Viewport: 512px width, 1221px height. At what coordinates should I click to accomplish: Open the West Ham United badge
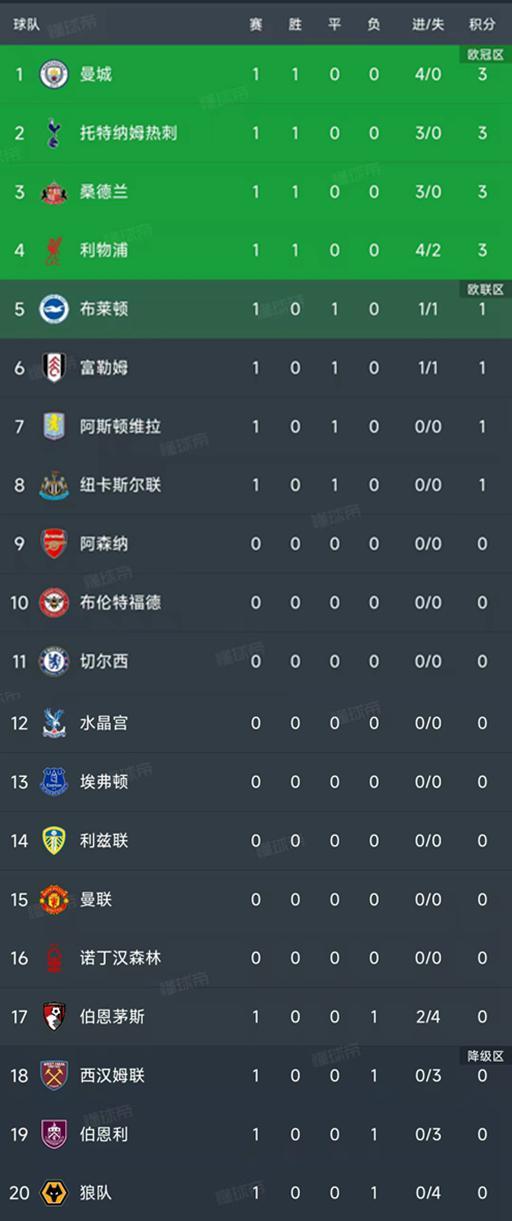click(53, 1075)
